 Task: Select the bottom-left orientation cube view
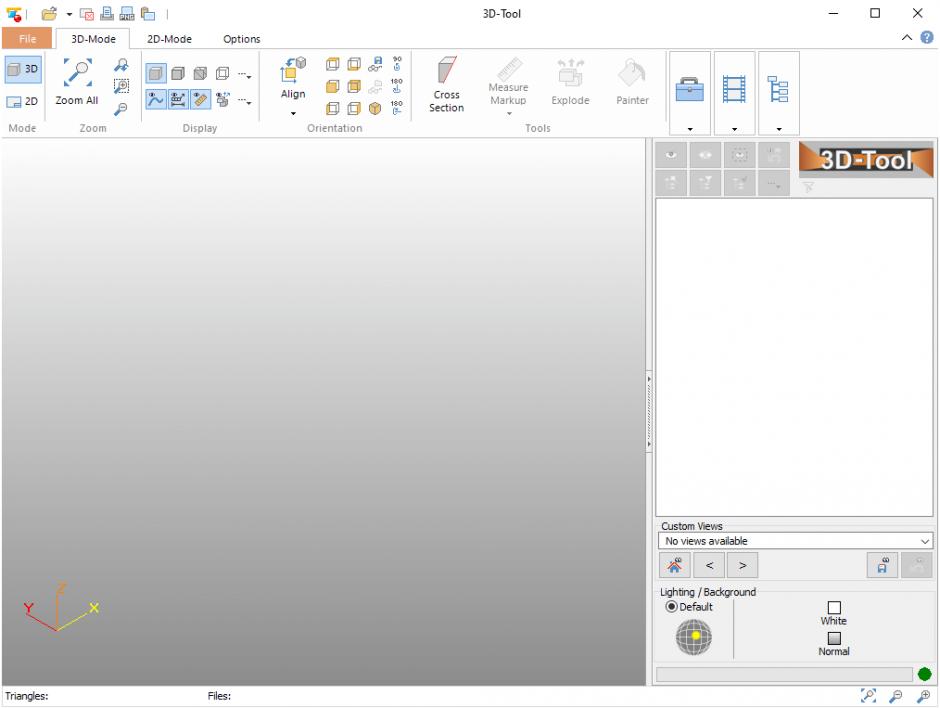click(x=333, y=109)
